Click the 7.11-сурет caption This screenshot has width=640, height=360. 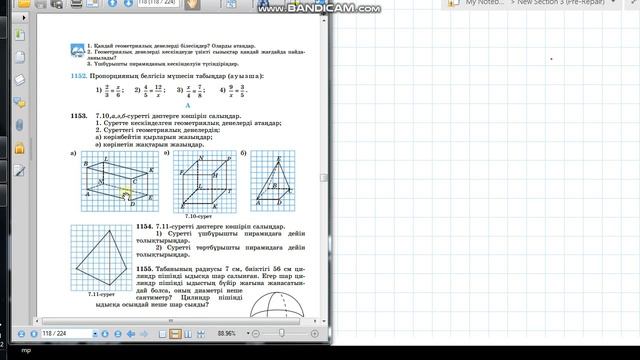point(101,294)
